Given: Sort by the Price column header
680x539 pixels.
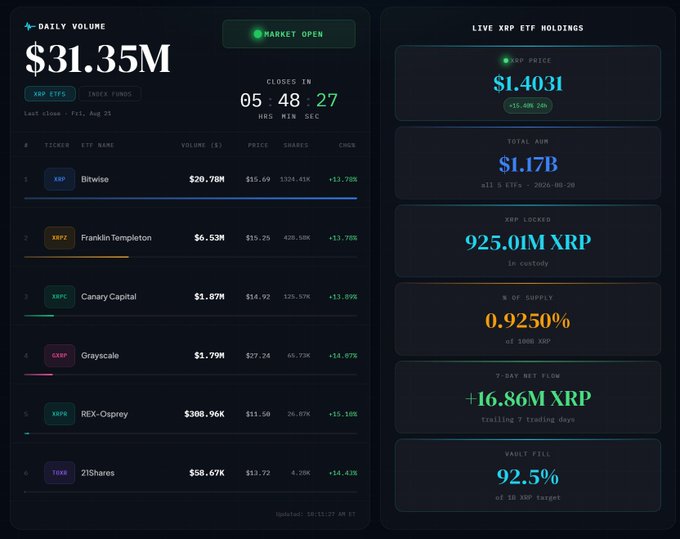Looking at the screenshot, I should tap(258, 145).
